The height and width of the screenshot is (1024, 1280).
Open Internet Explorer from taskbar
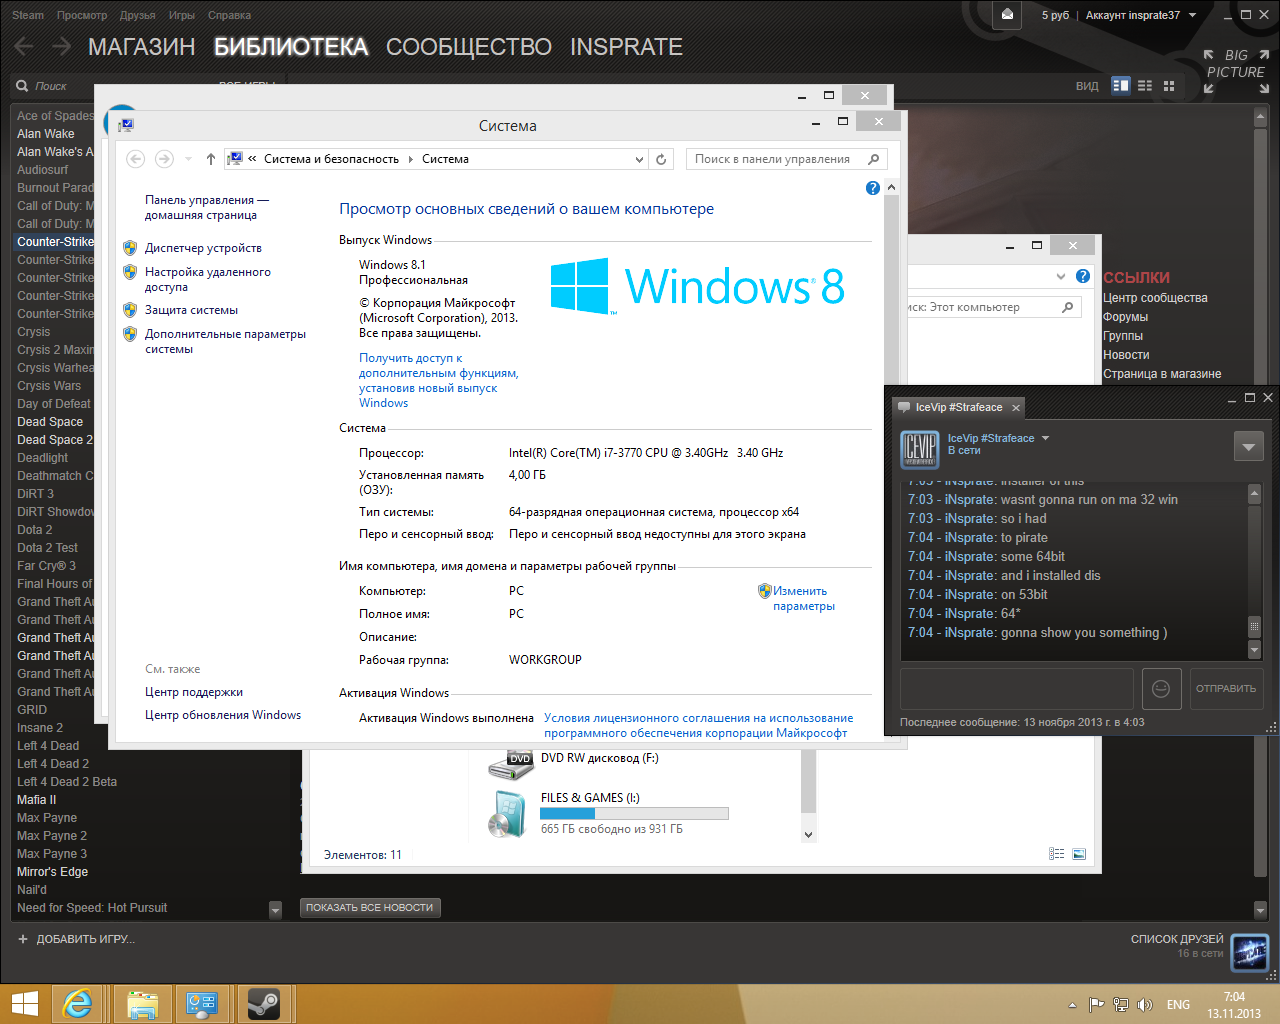point(77,1004)
